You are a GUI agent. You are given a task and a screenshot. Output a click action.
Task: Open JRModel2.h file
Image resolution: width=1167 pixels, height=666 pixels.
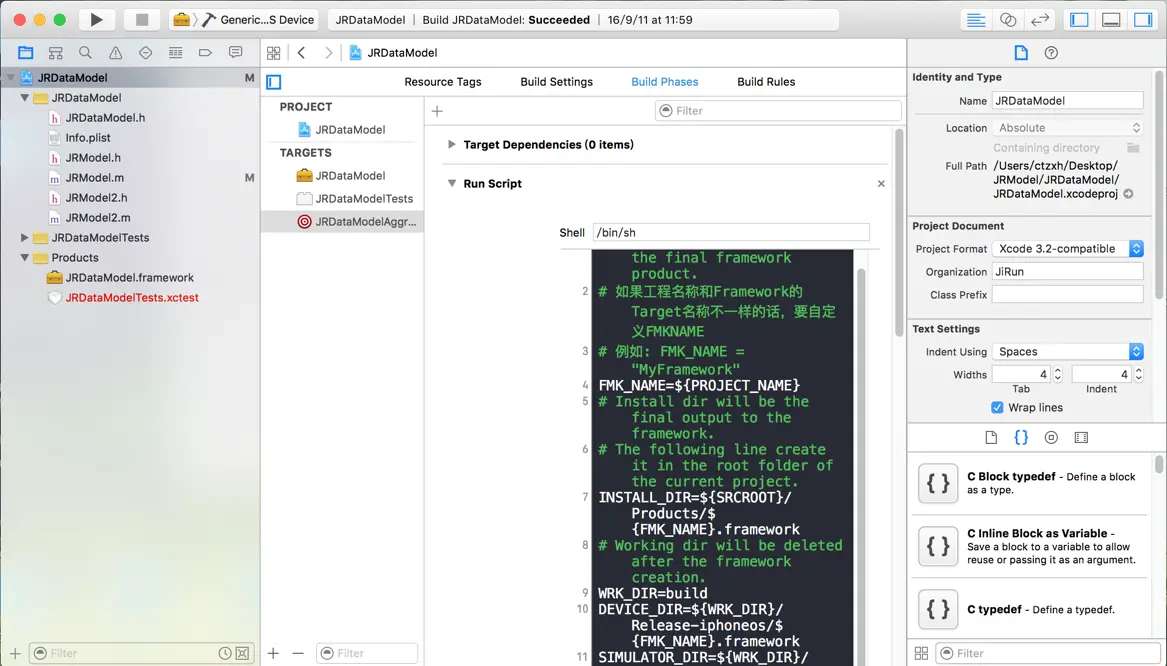point(96,198)
